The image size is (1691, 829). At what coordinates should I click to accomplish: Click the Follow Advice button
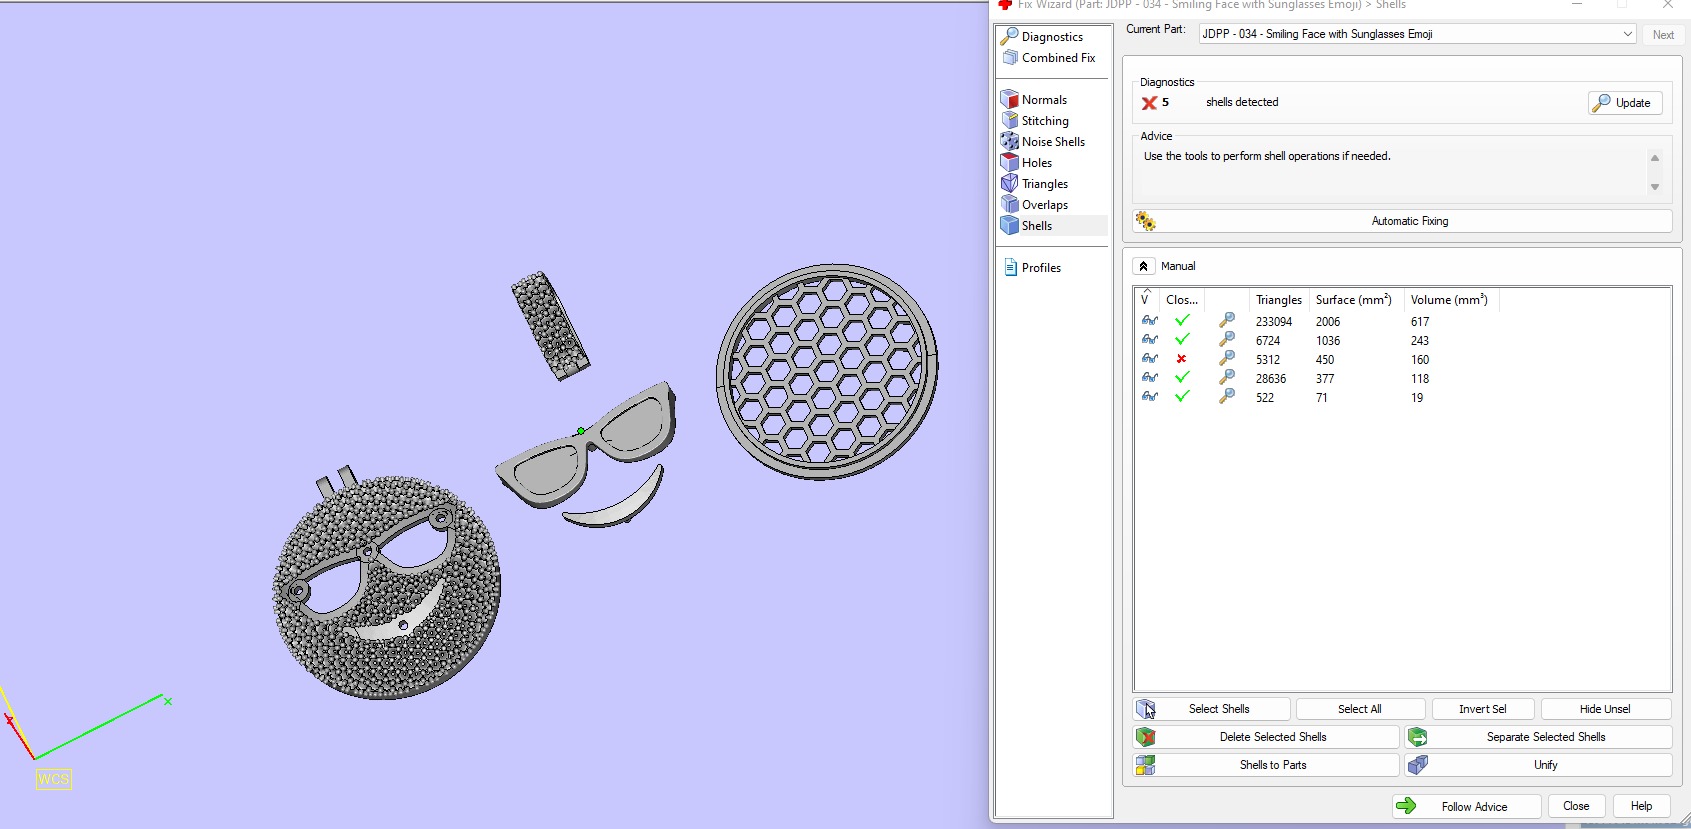pos(1466,806)
